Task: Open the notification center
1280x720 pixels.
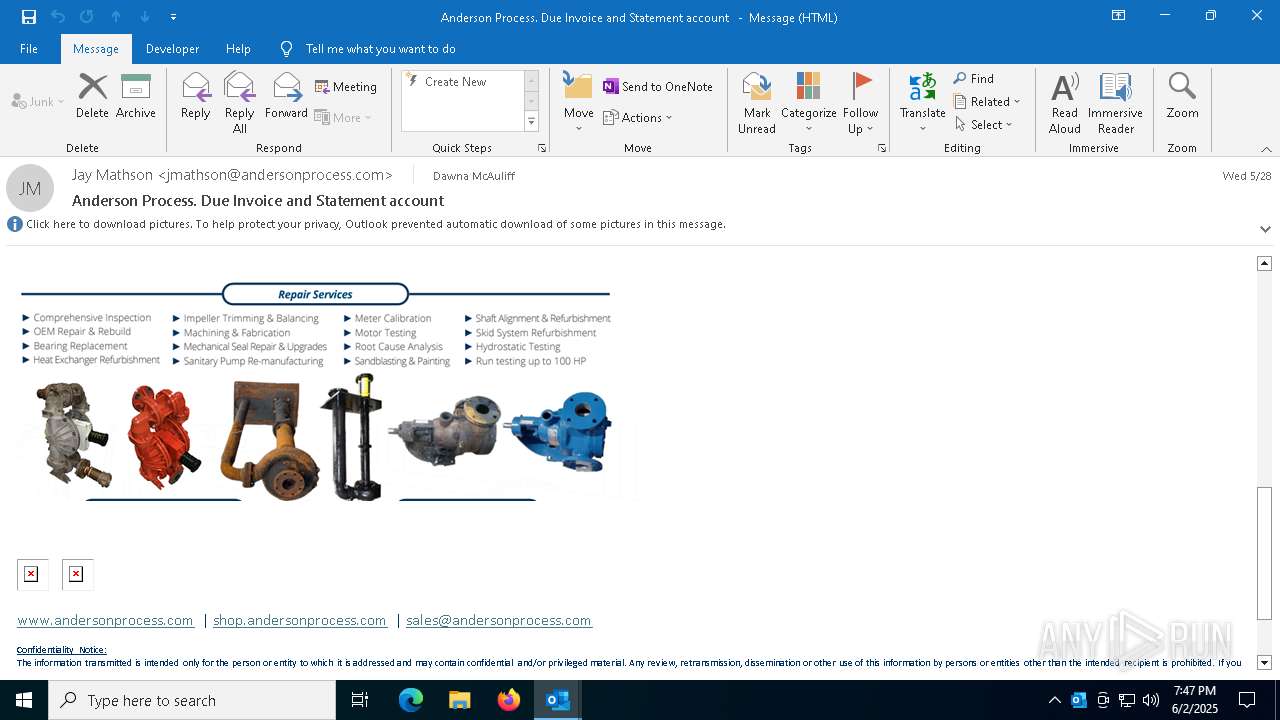Action: click(1247, 700)
